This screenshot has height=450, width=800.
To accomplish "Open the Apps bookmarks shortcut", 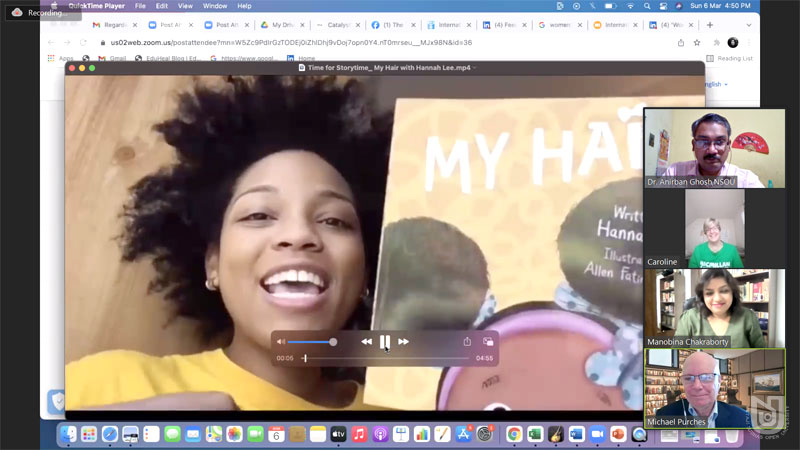I will click(x=61, y=59).
